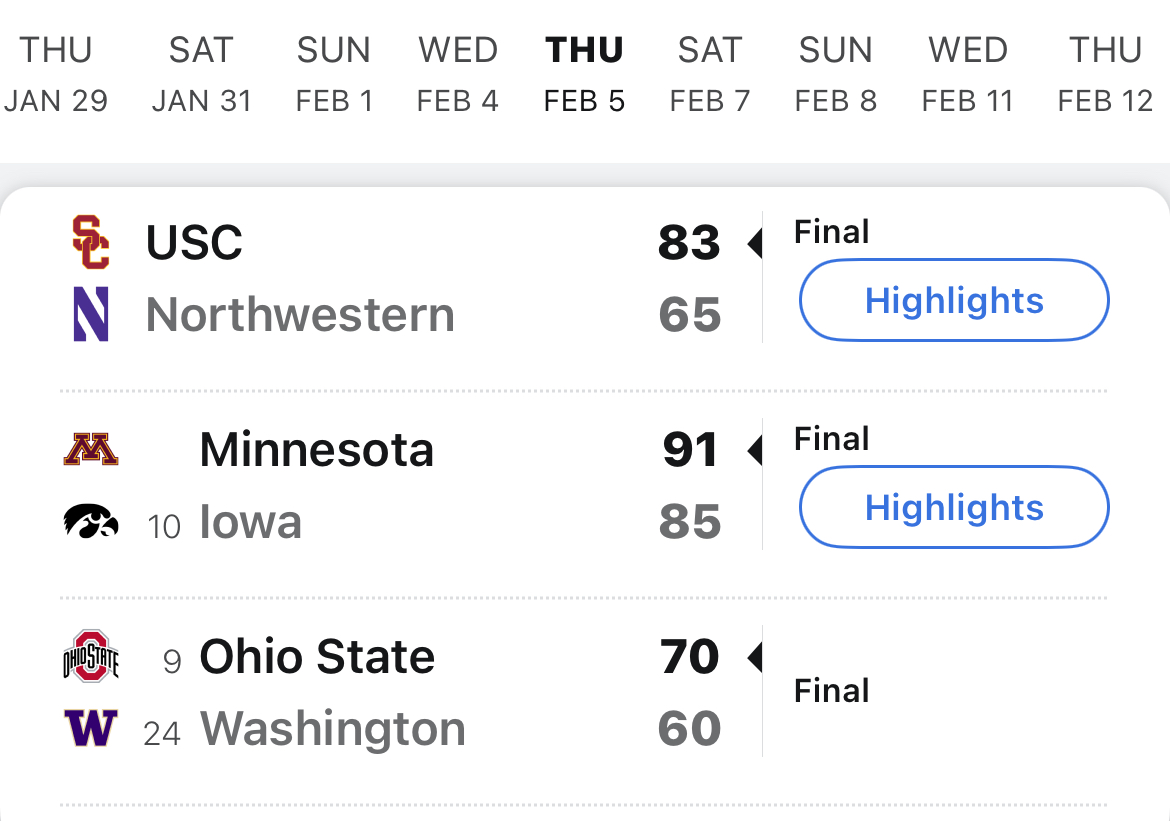Open the Minnesota team name link
This screenshot has height=821, width=1170.
[316, 450]
